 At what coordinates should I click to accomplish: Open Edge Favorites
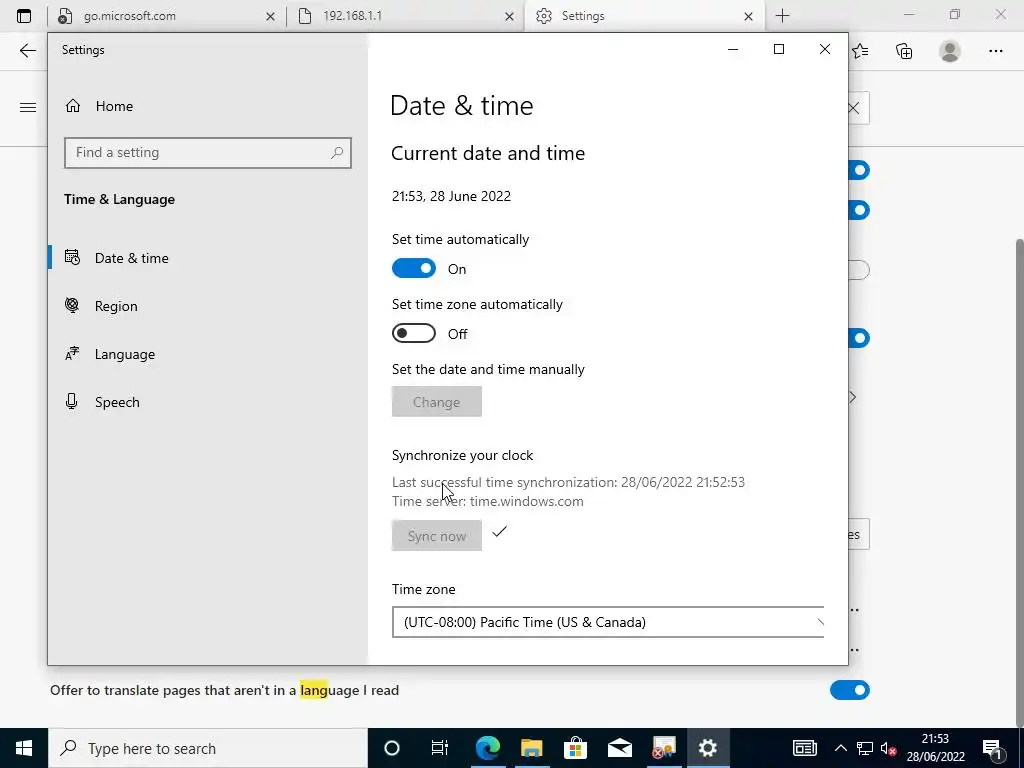tap(860, 50)
